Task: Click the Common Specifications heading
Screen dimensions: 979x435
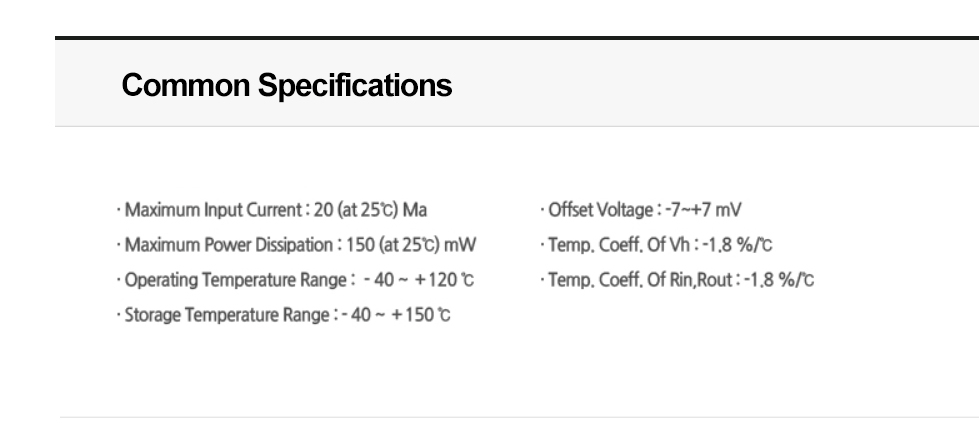Action: coord(287,86)
